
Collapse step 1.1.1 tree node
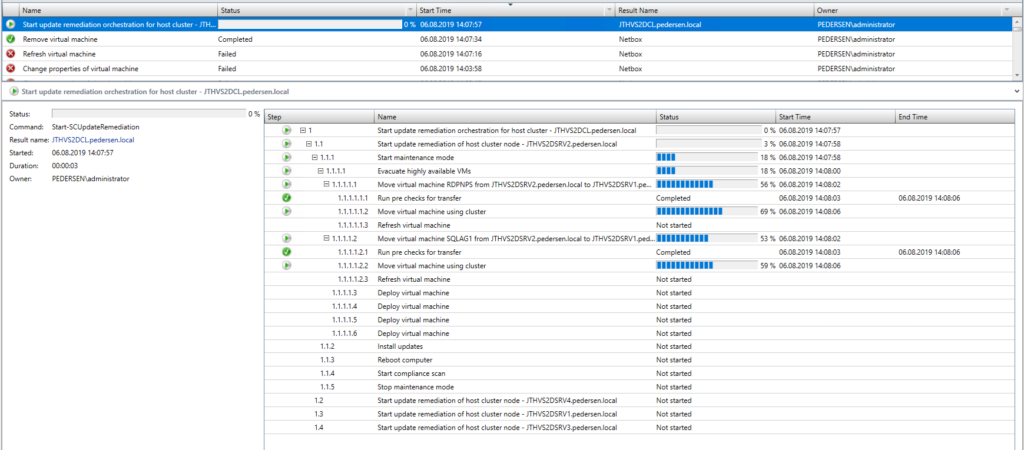point(315,157)
